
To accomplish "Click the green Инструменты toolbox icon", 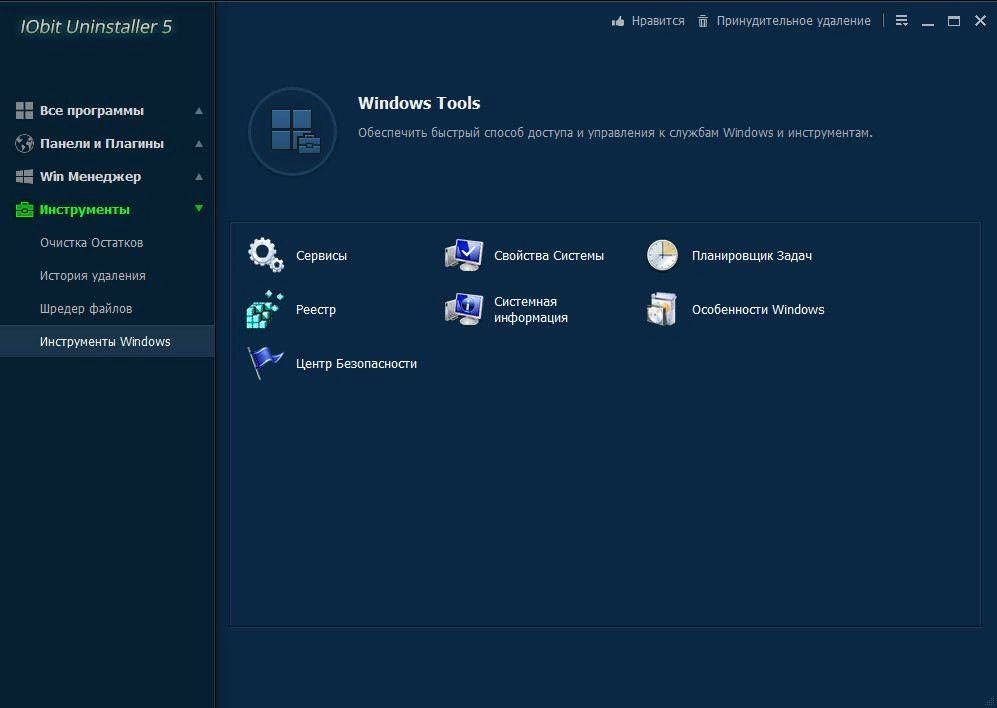I will pyautogui.click(x=24, y=209).
